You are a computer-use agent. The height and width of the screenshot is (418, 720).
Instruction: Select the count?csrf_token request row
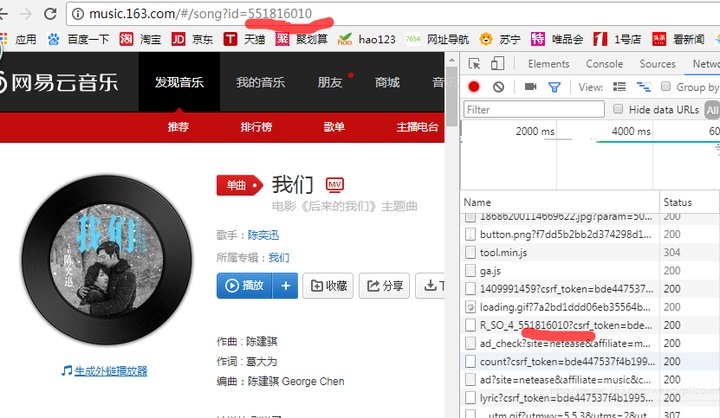pyautogui.click(x=590, y=362)
